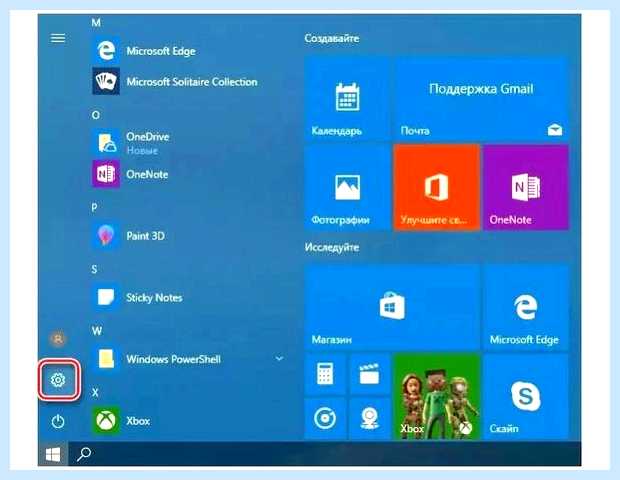Open the orange Office tile

pos(437,187)
